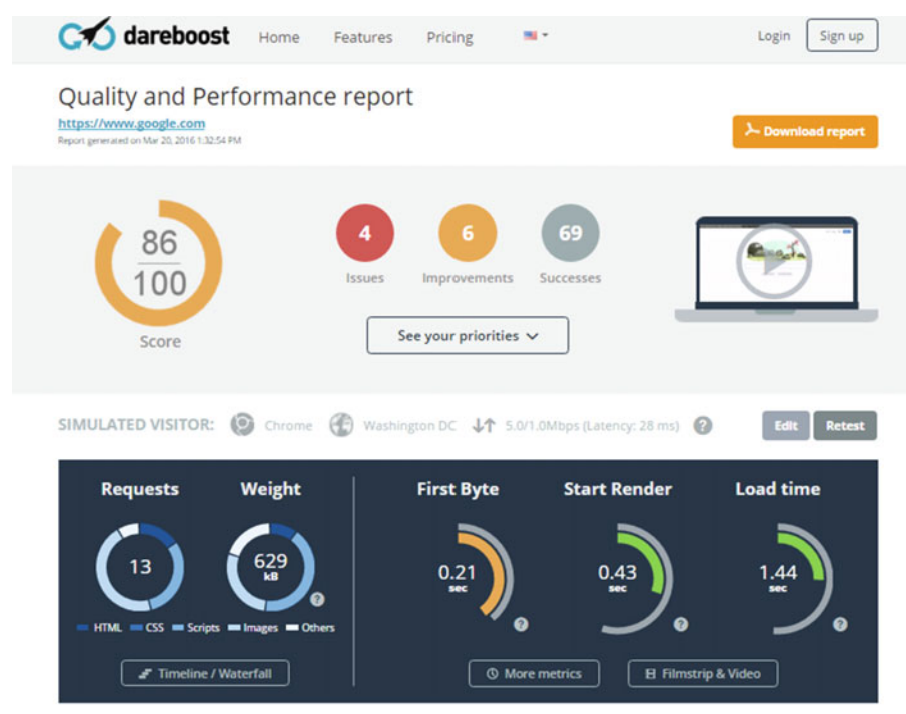The height and width of the screenshot is (714, 906).
Task: Play the laptop video preview
Action: click(x=774, y=262)
